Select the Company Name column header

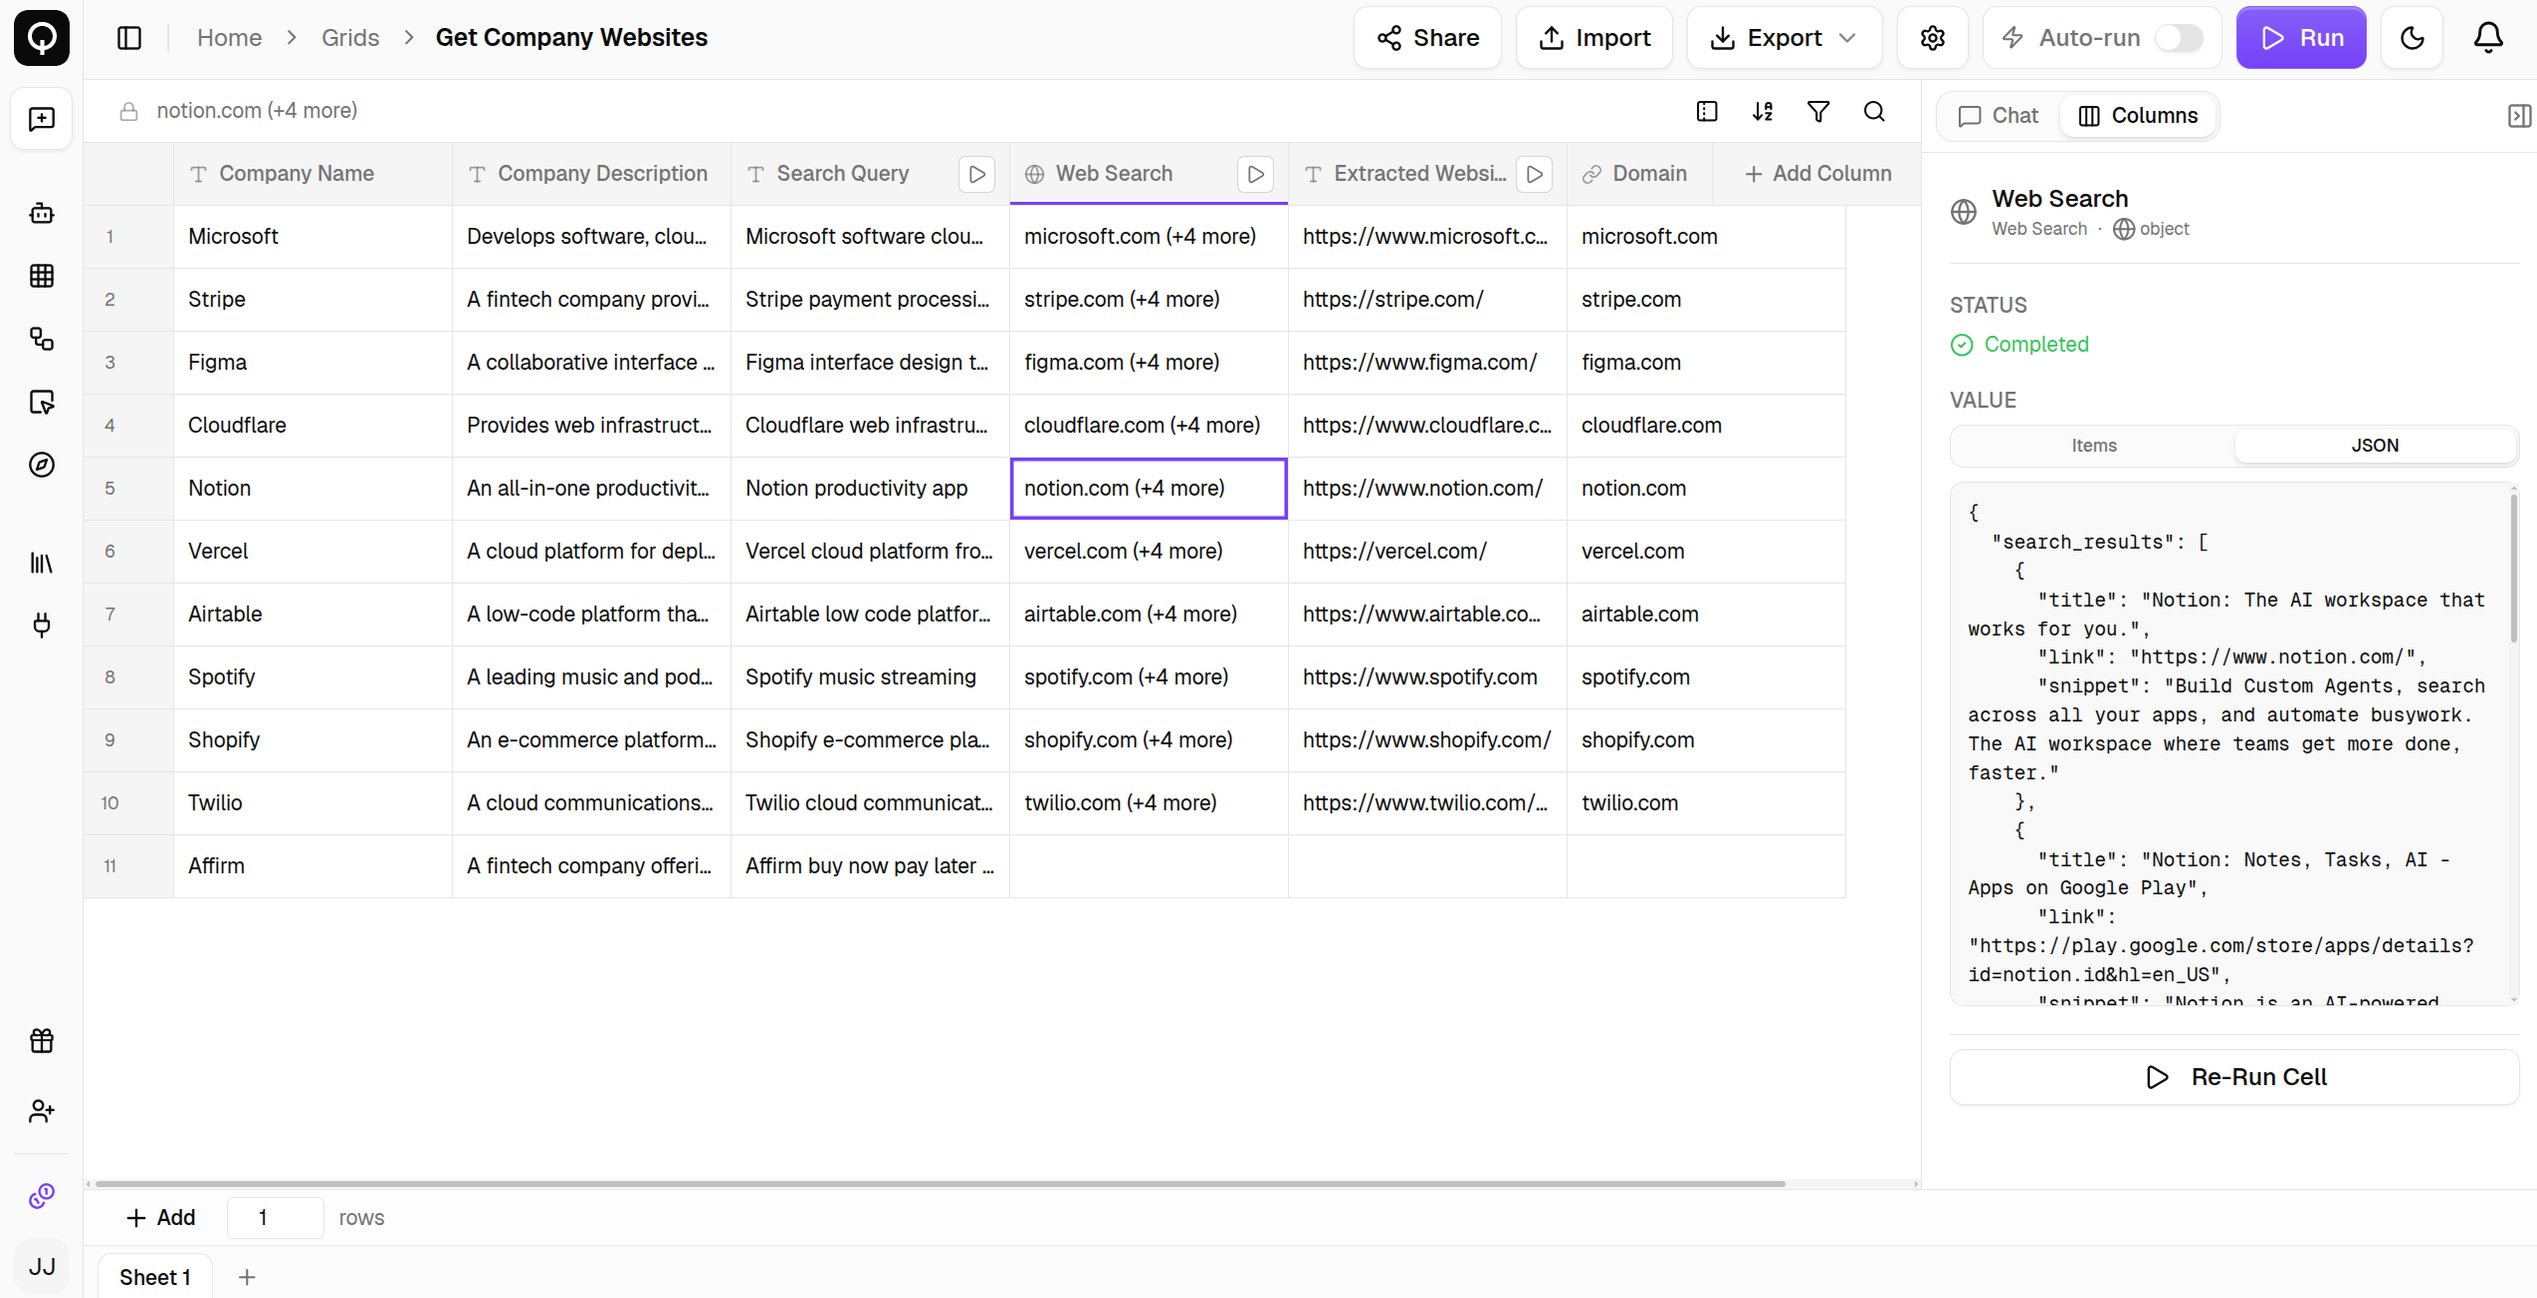point(313,174)
